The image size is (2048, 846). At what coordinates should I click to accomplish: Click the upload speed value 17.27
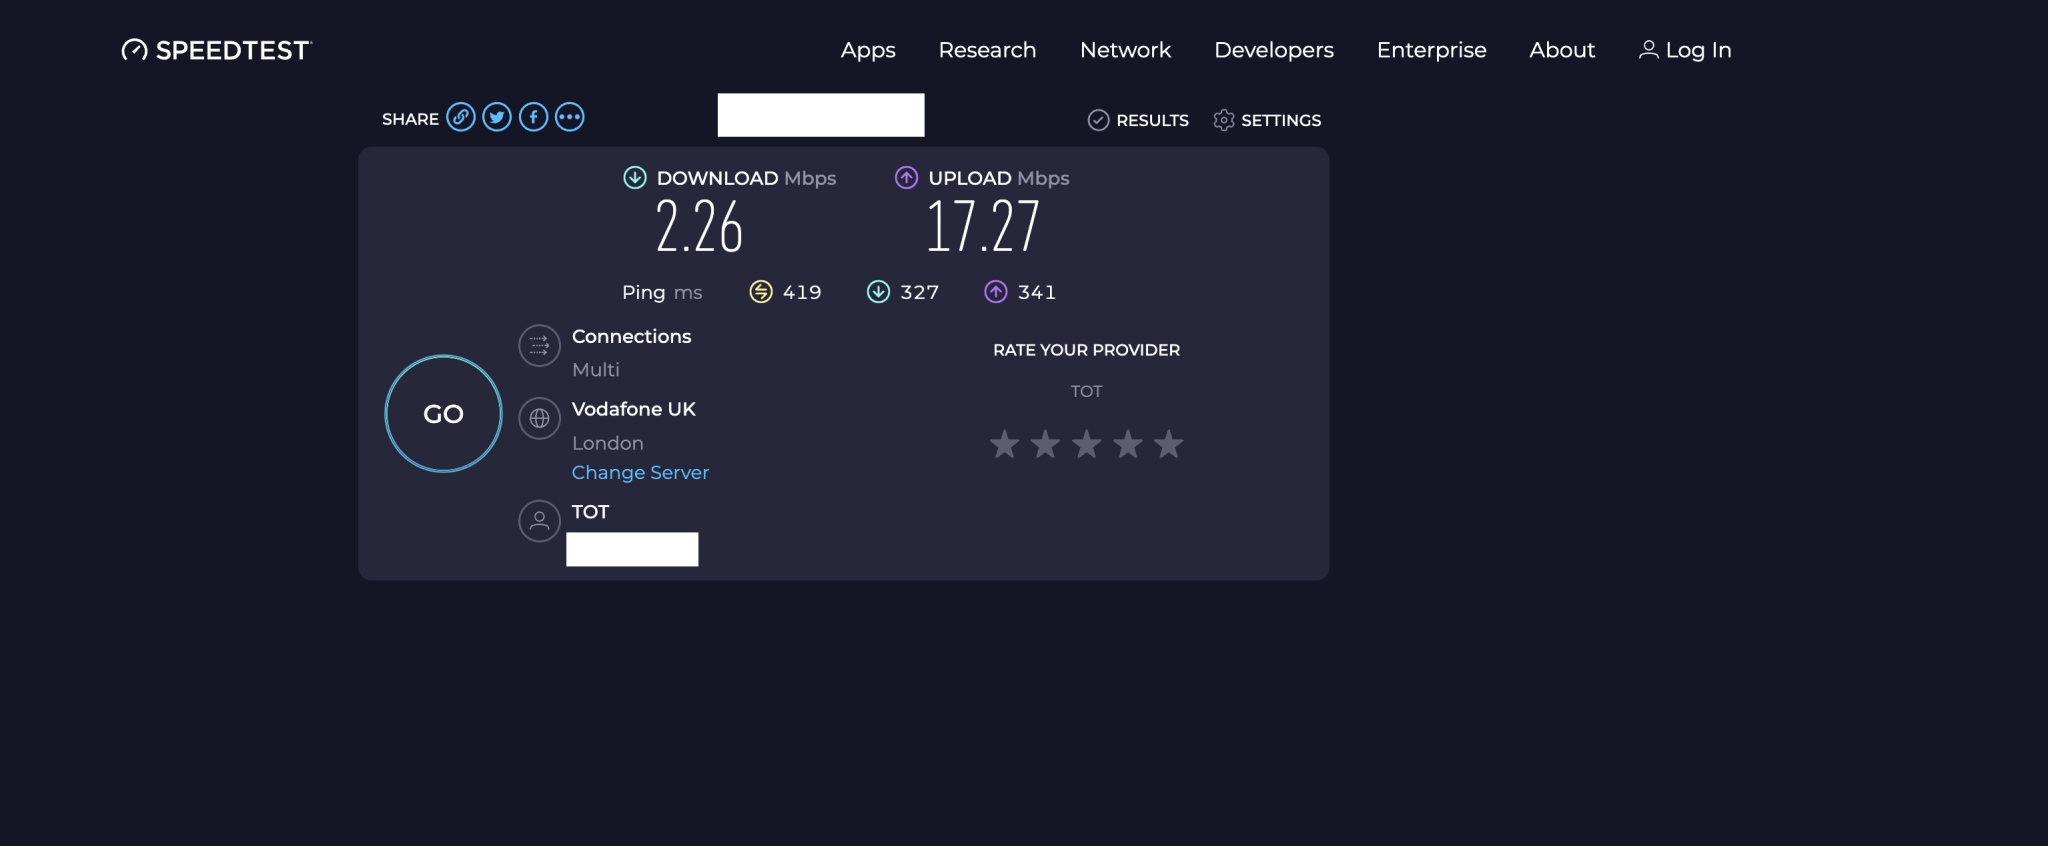click(983, 226)
